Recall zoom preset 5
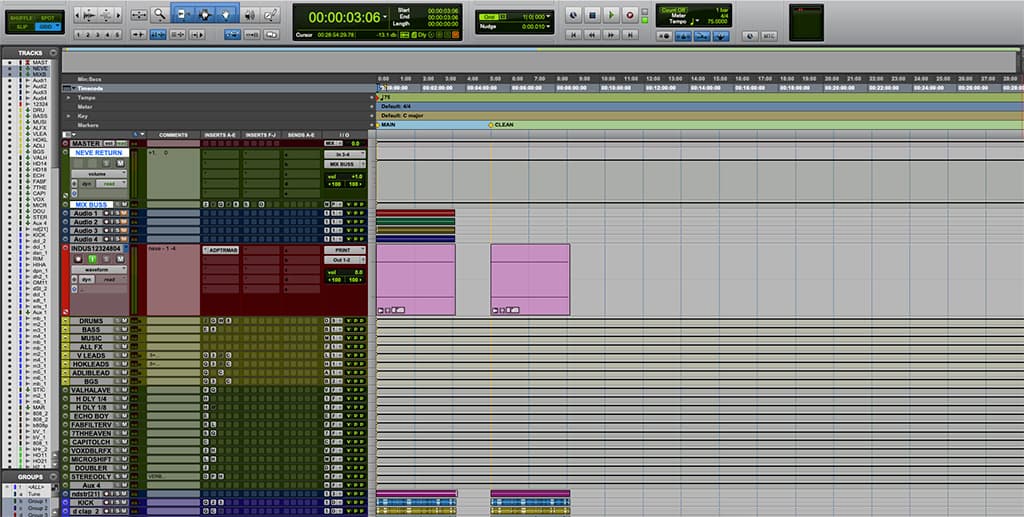Viewport: 1024px width, 517px height. [118, 35]
